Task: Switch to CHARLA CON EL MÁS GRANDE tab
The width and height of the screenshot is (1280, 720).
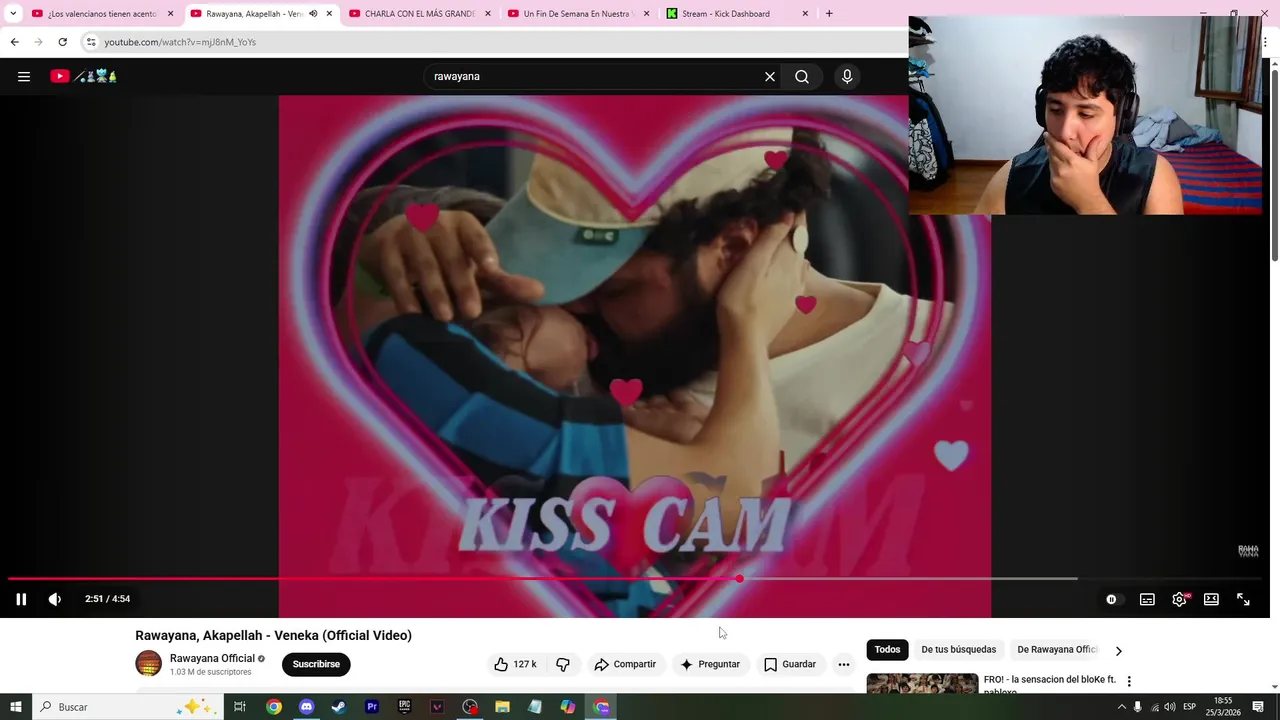Action: point(419,14)
